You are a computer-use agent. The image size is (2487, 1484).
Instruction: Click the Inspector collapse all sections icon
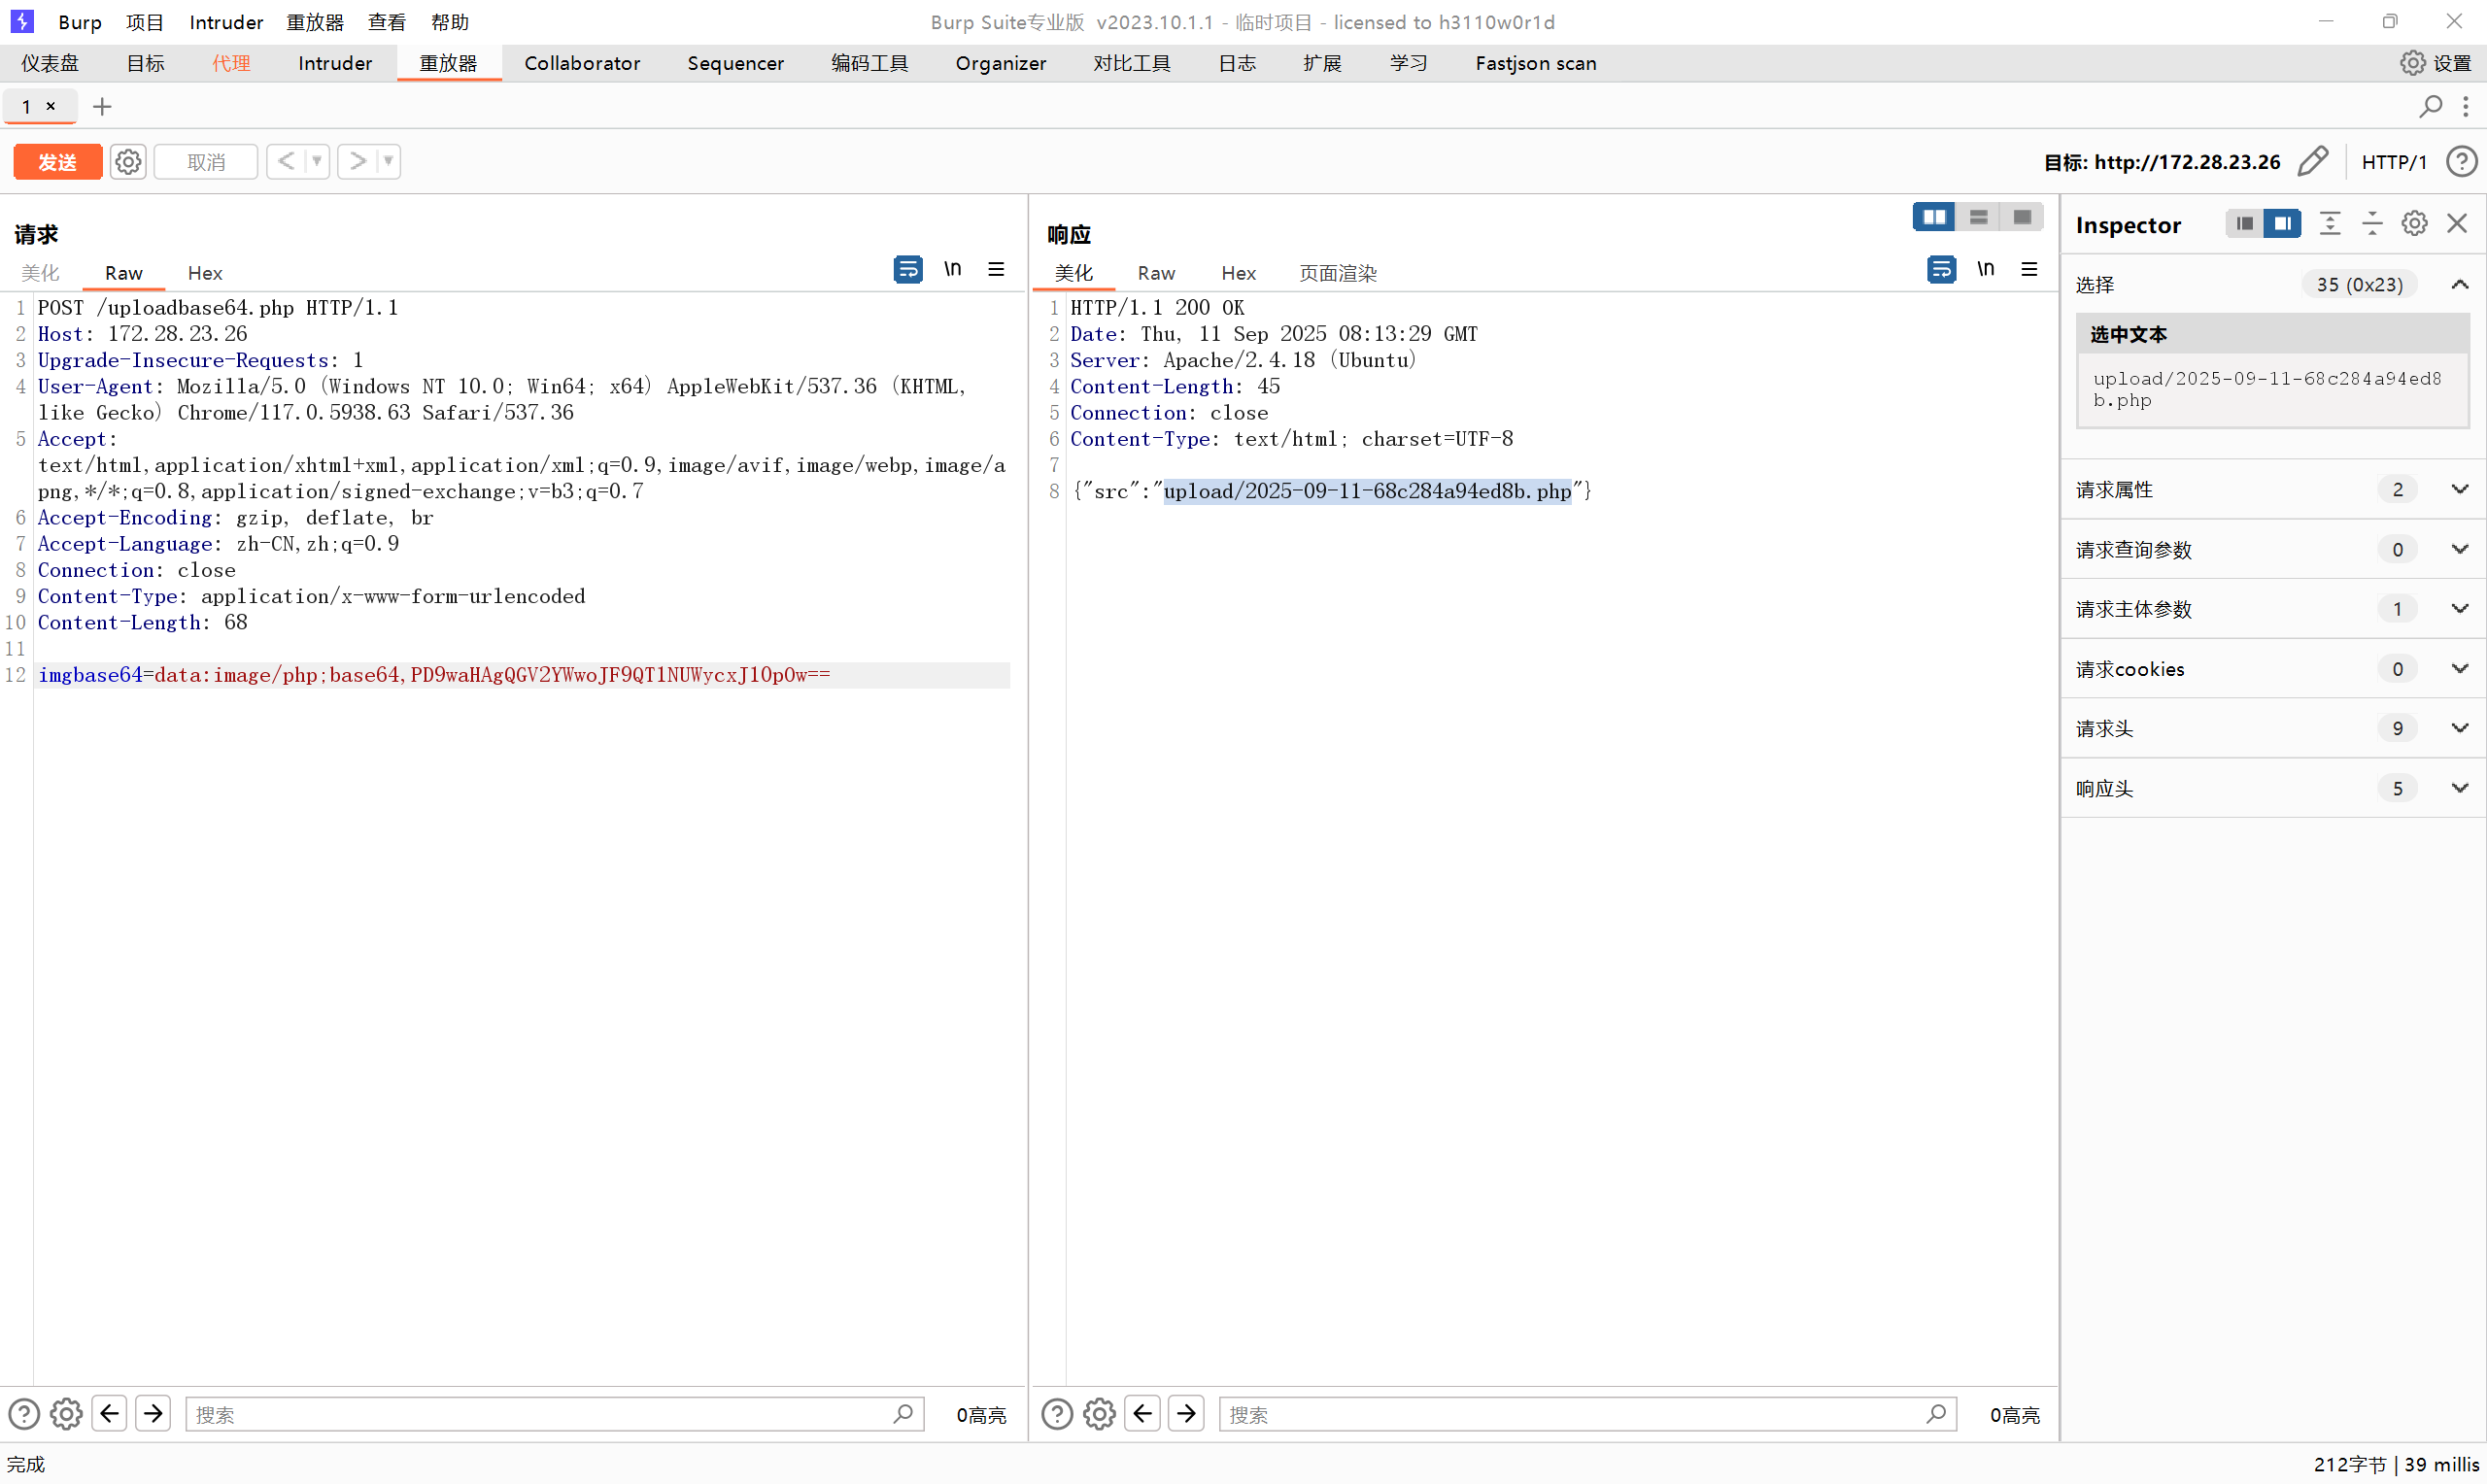pos(2372,224)
